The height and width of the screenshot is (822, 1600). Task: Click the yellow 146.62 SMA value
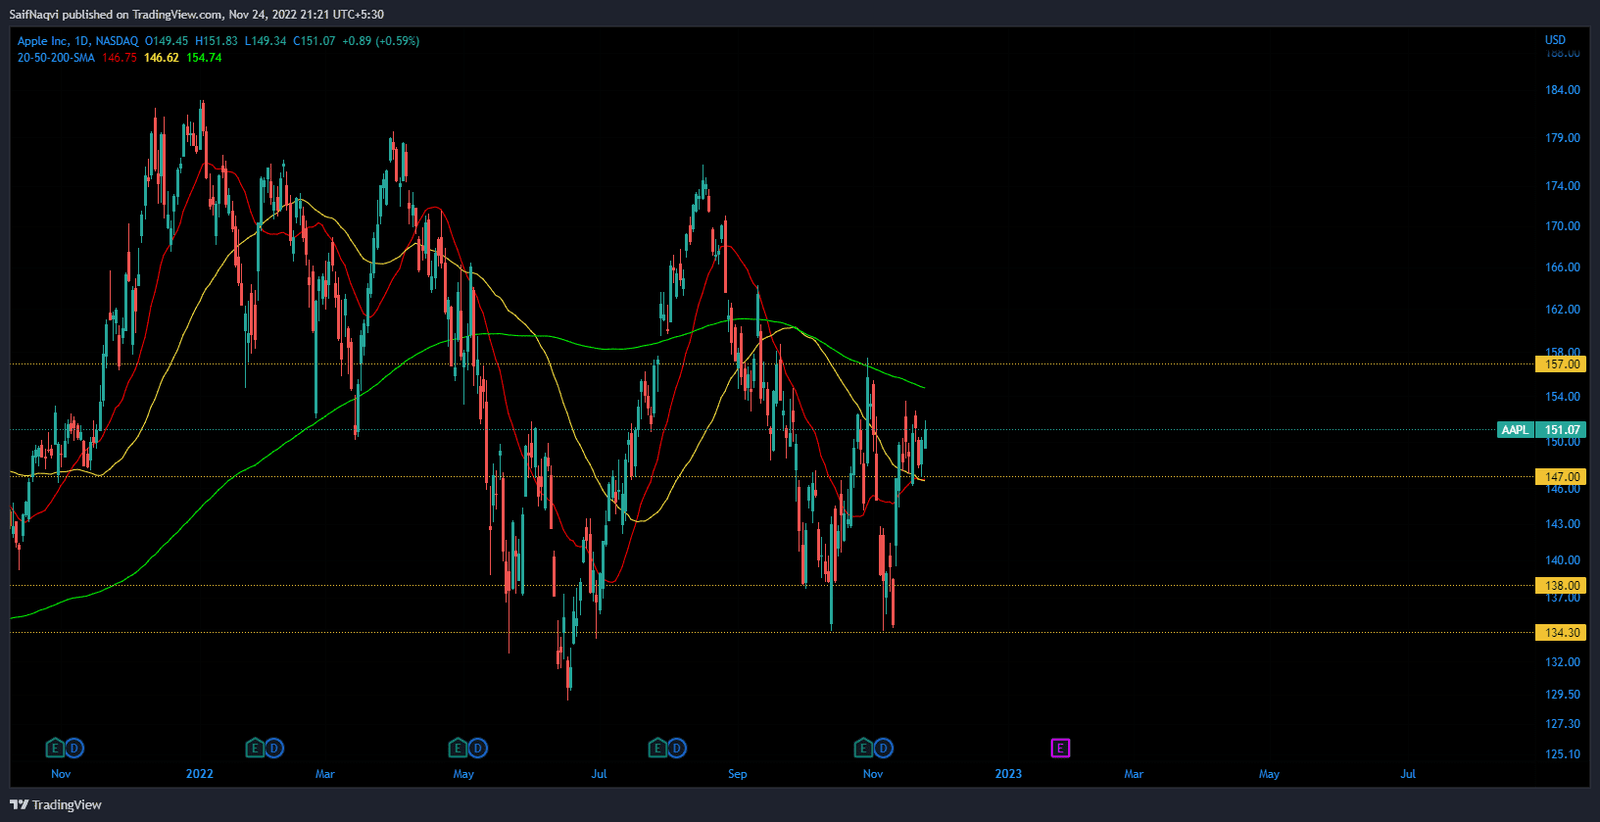[x=161, y=58]
